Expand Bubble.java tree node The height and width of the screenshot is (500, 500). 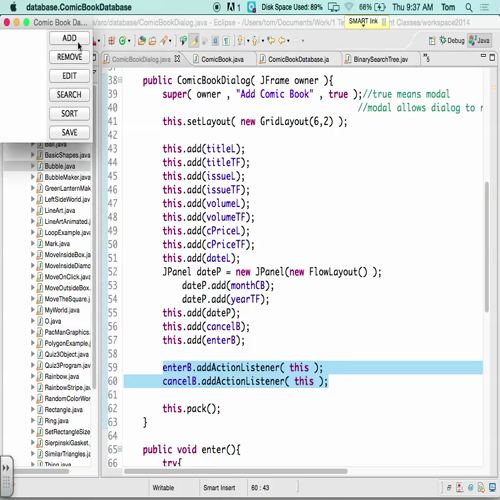[33, 166]
